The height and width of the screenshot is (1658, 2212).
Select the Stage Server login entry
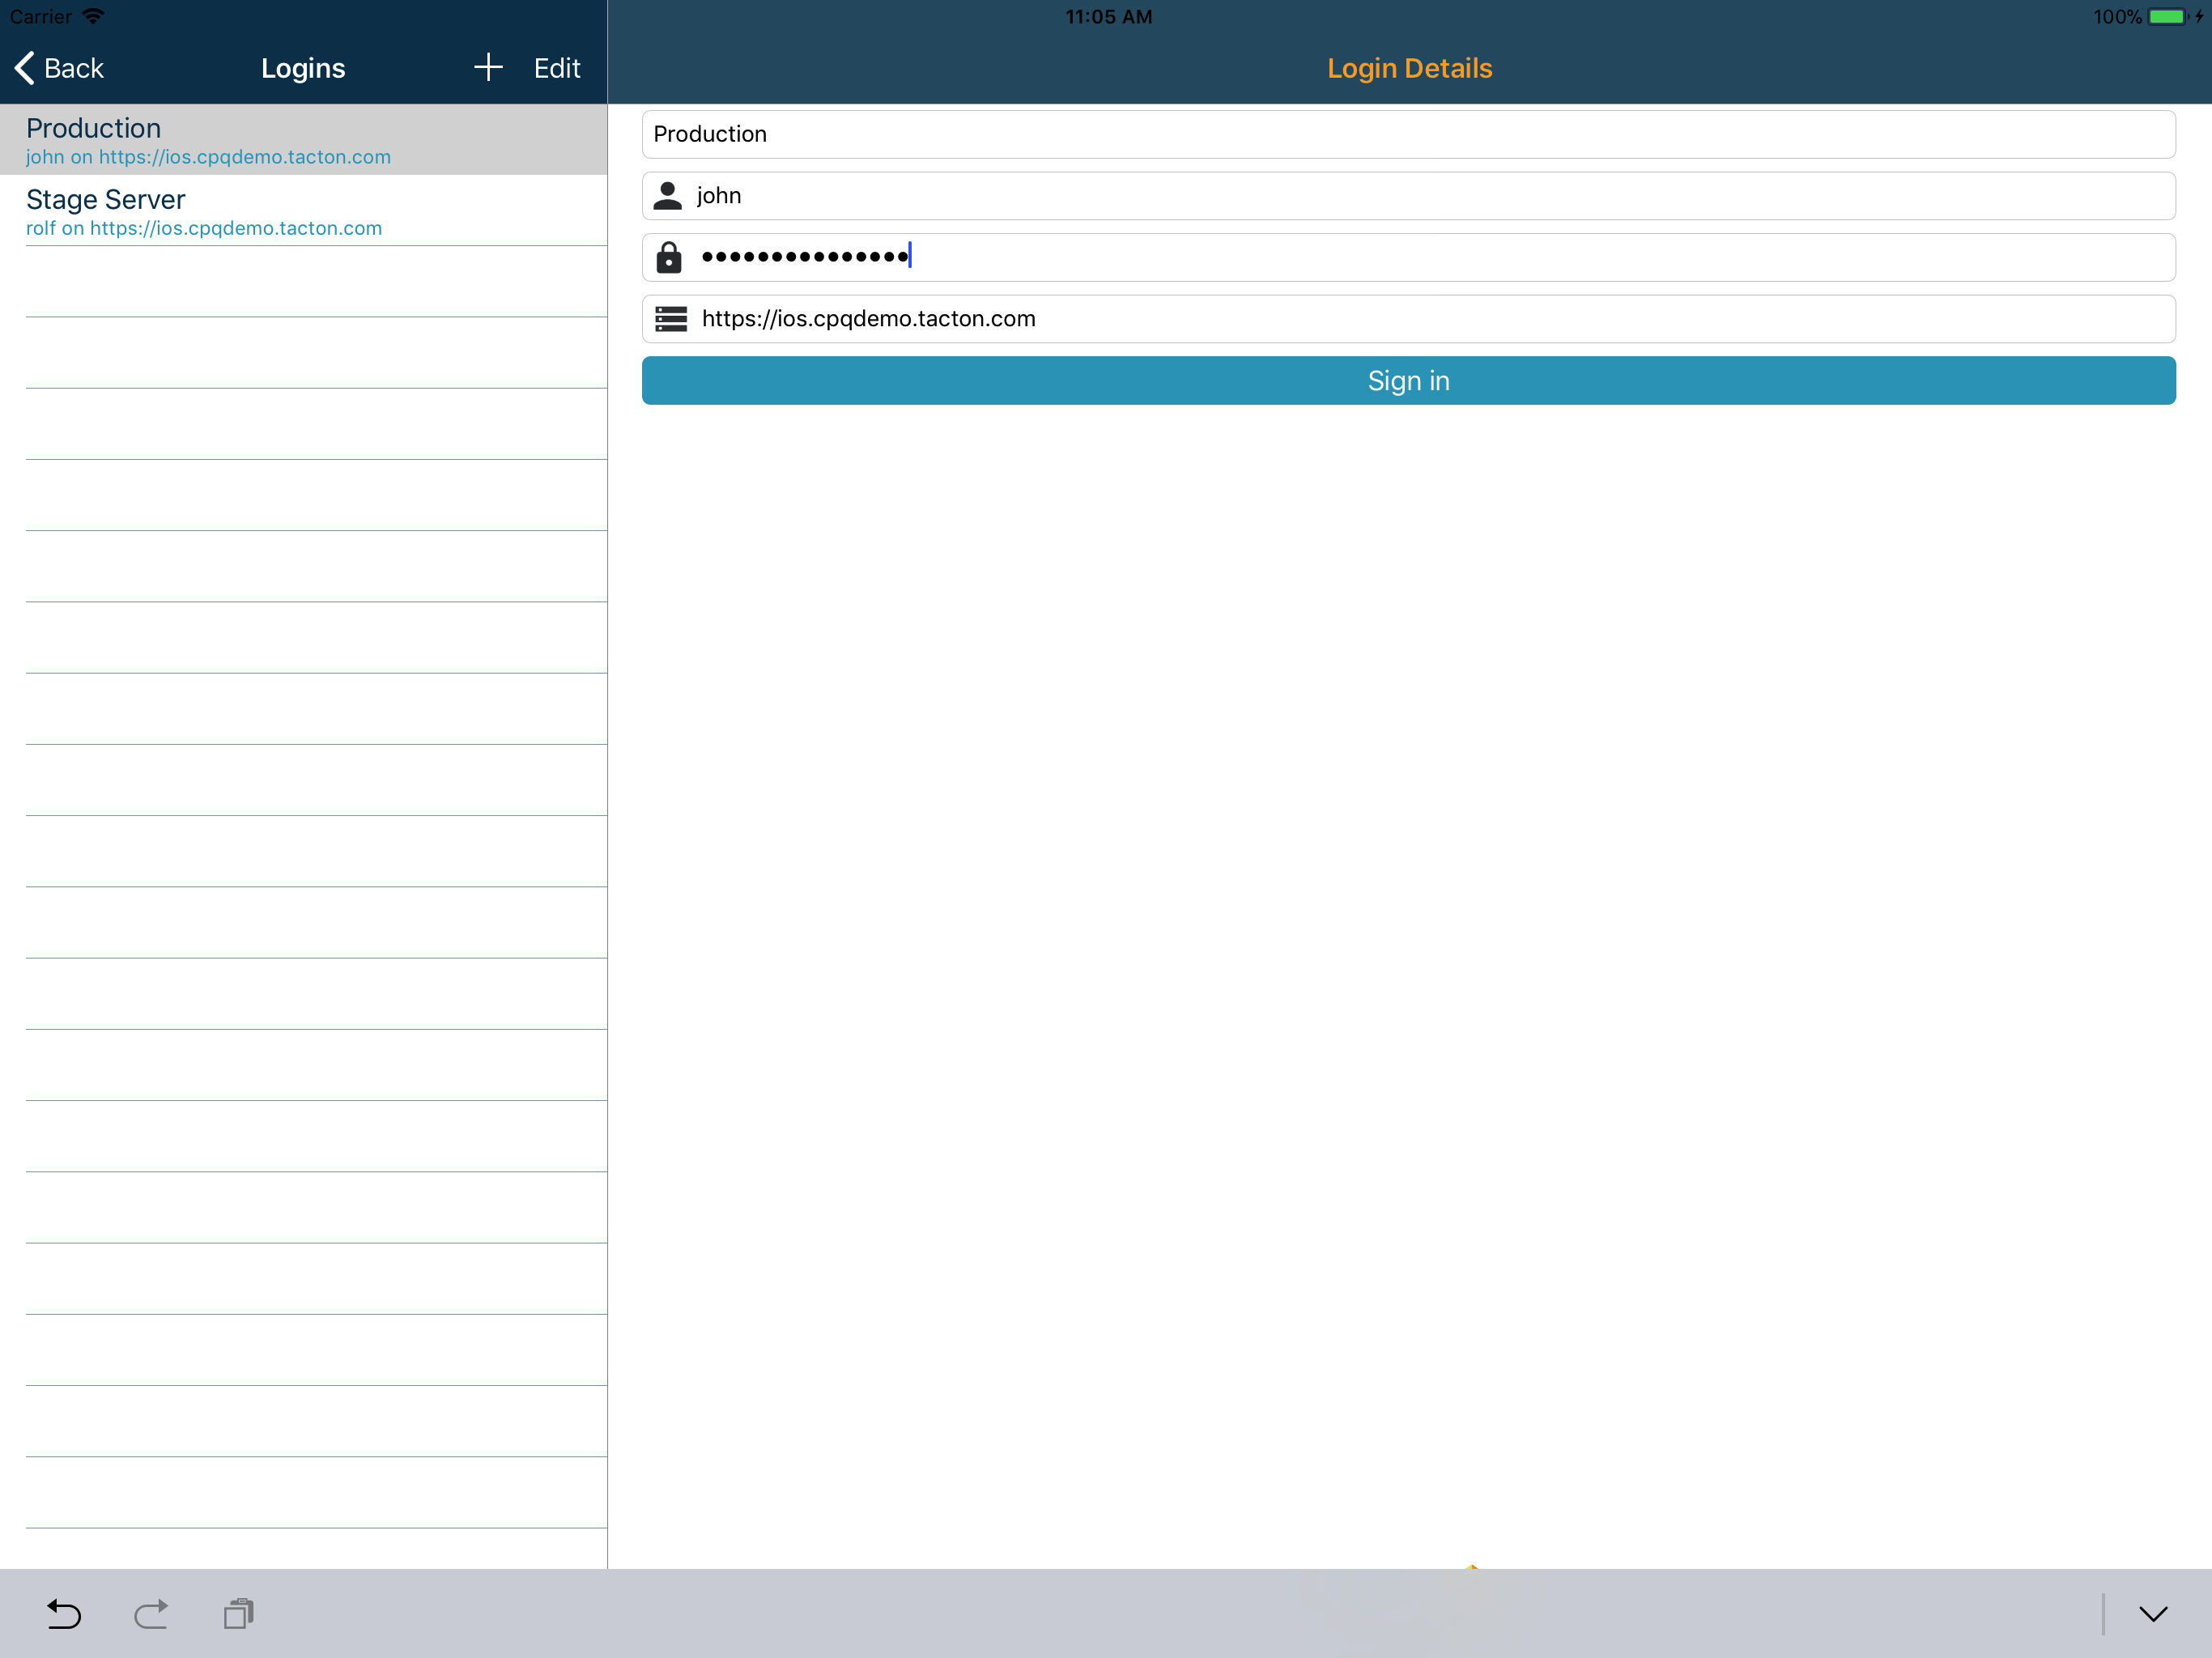point(304,211)
